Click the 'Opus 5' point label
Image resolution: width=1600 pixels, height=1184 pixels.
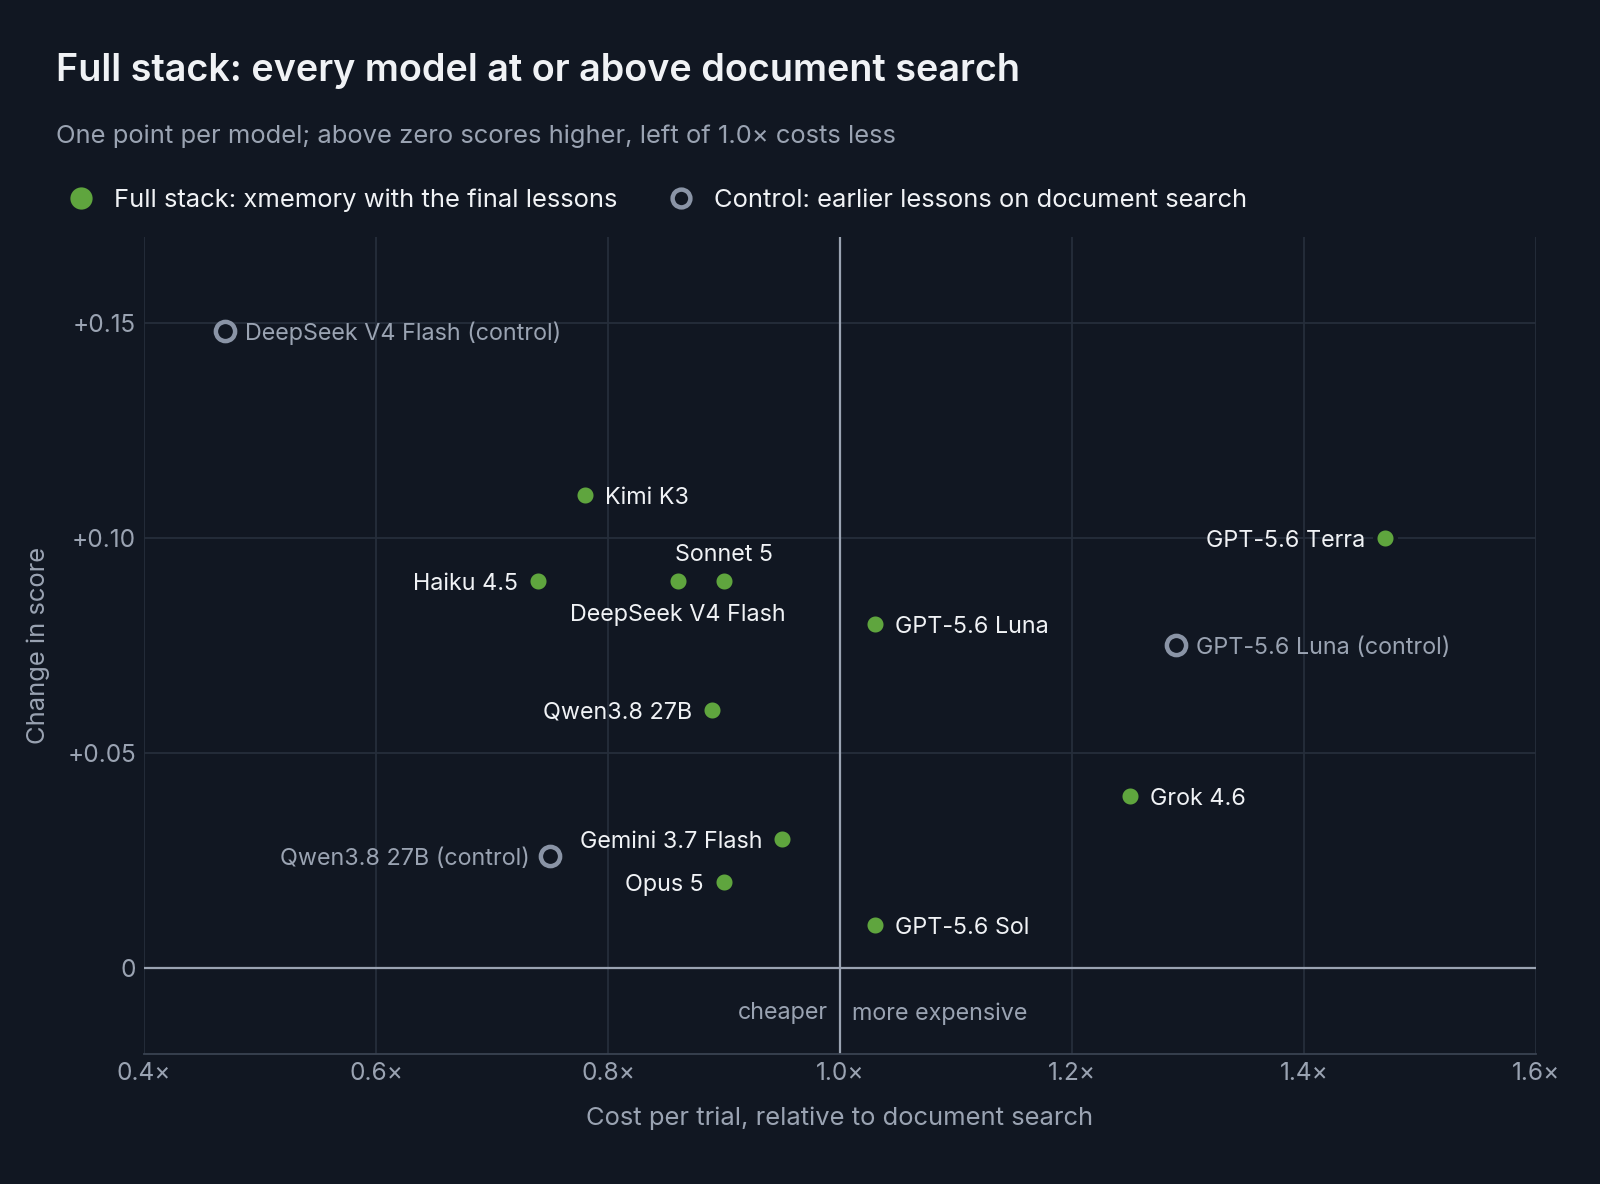tap(664, 883)
